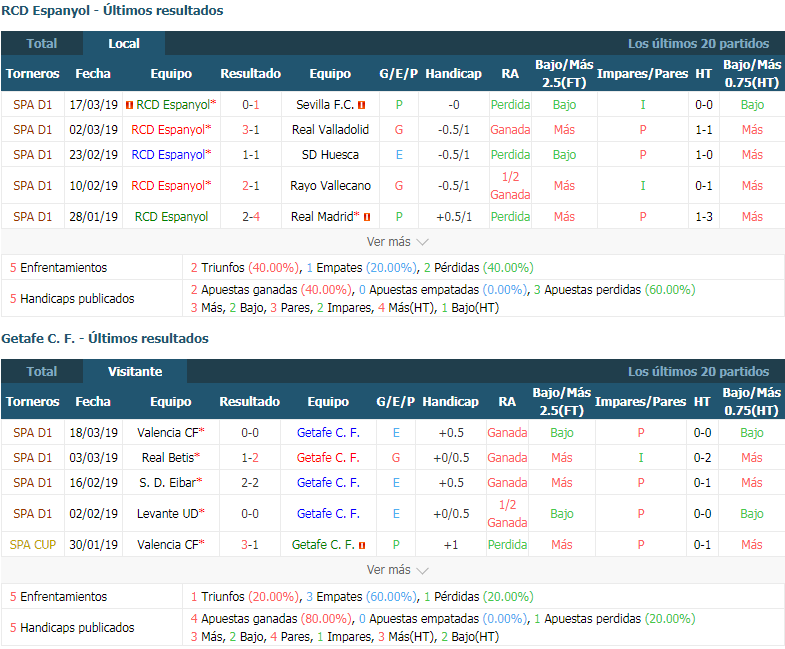Click the 3-1 result at Valencia CF cup match
Screen dimensions: 785x649
pos(250,545)
